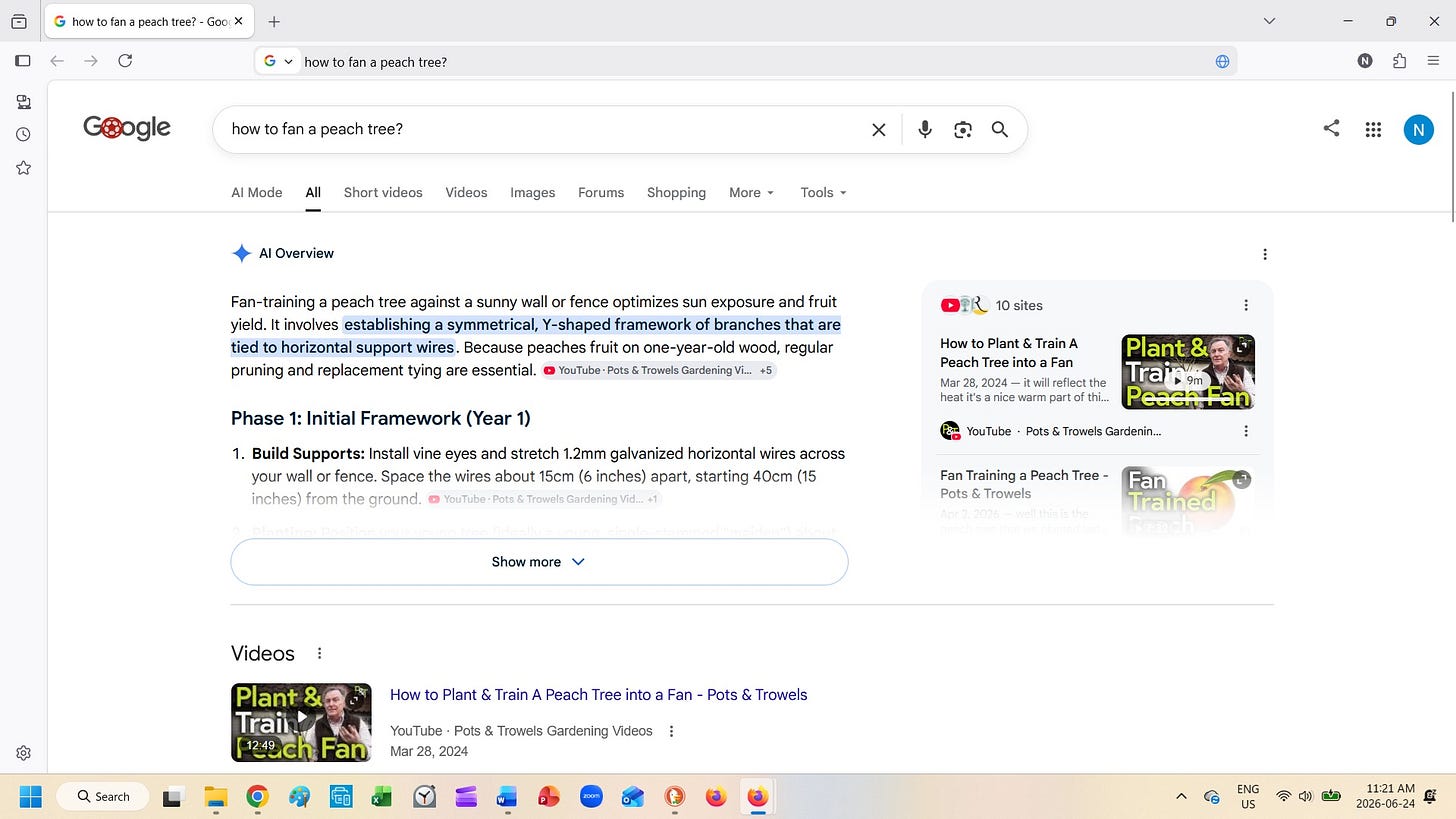Open three-dot menu next to the Videos heading
Screen dimensions: 1456x819
(320, 653)
